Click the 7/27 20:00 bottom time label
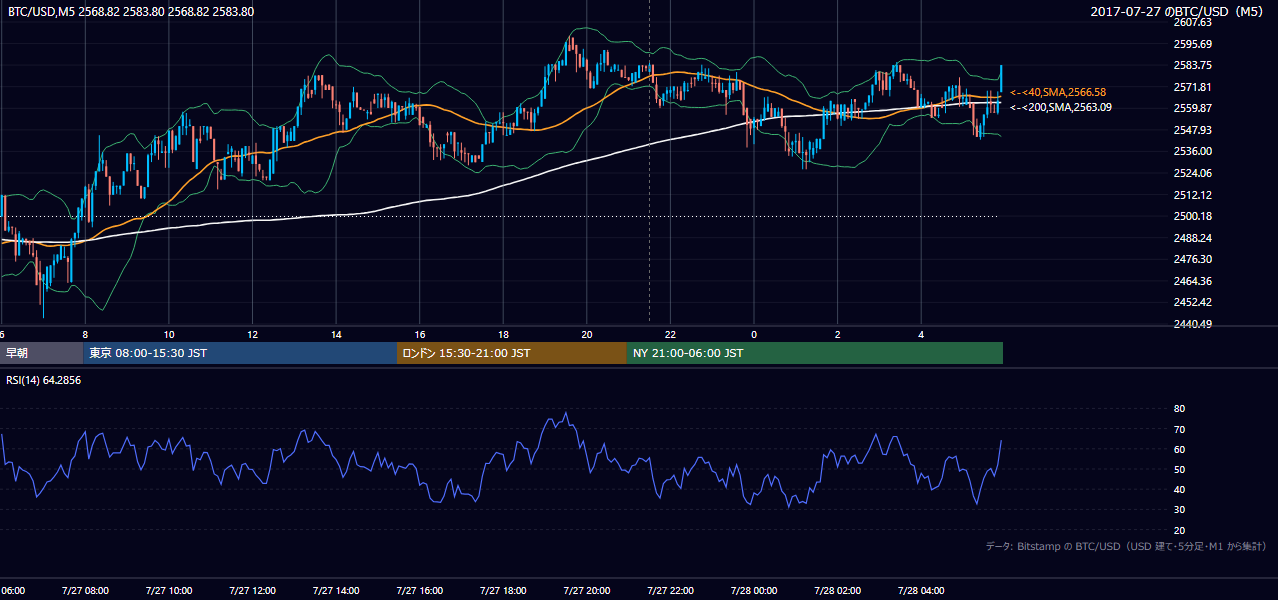The height and width of the screenshot is (600, 1278). pos(585,591)
